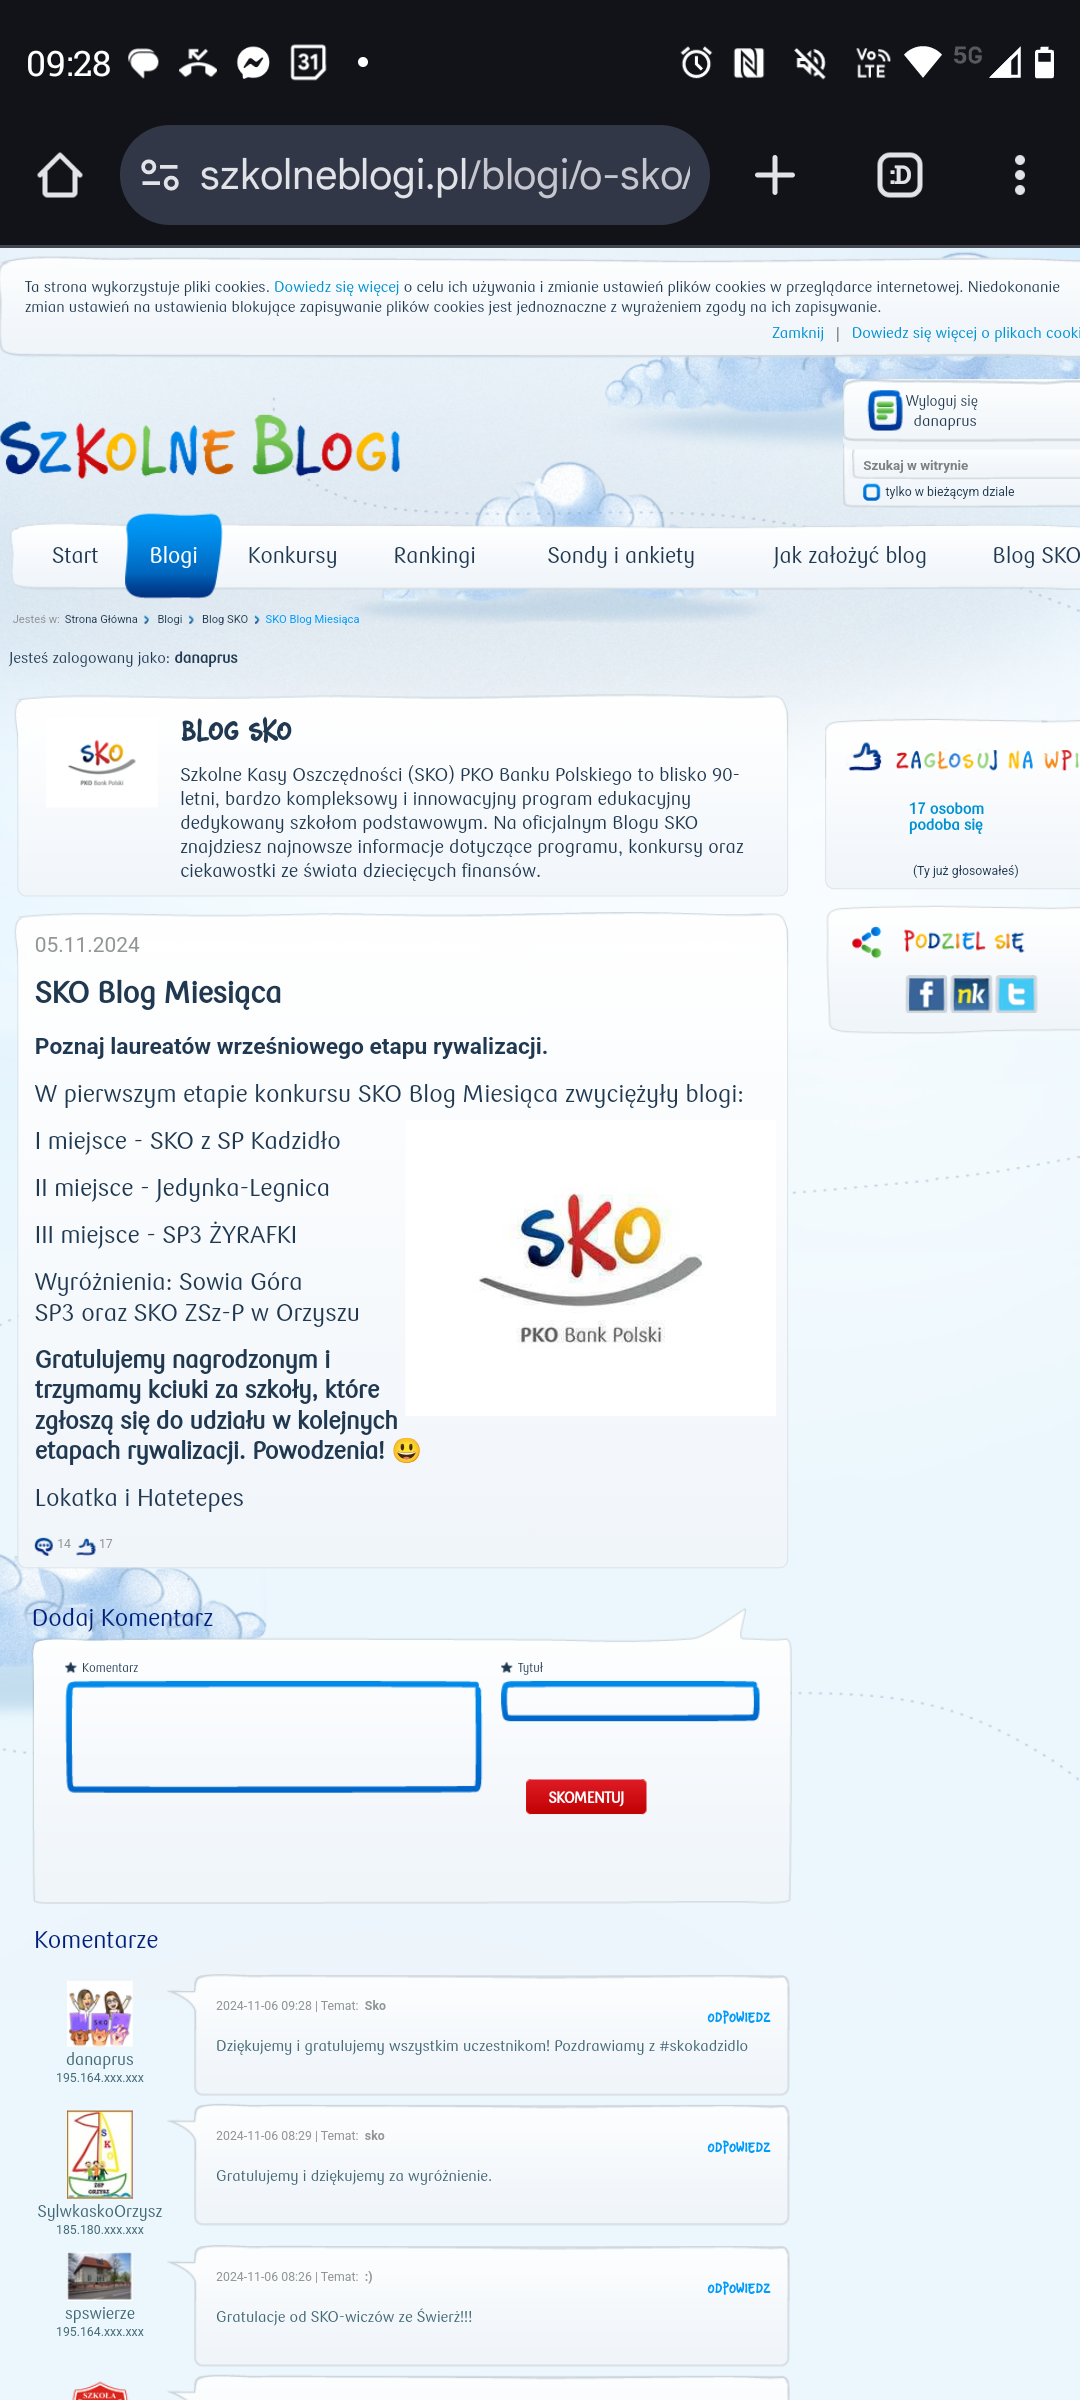Image resolution: width=1080 pixels, height=2400 pixels.
Task: Open first 'Dowiedz się więcej' cookie link
Action: [336, 287]
